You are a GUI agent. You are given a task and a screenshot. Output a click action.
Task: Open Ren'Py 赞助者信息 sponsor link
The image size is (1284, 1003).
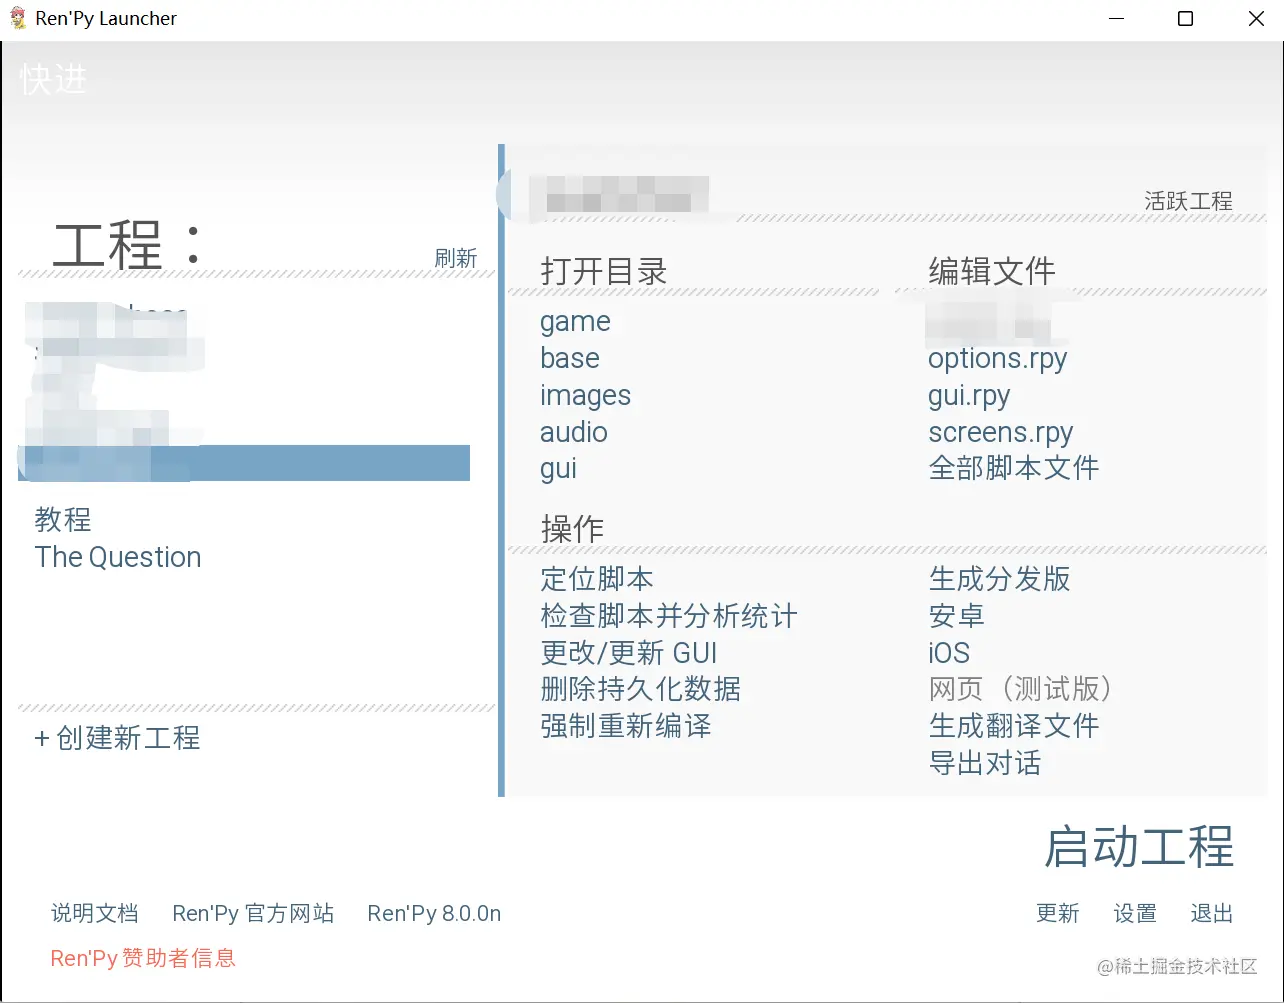click(x=143, y=958)
